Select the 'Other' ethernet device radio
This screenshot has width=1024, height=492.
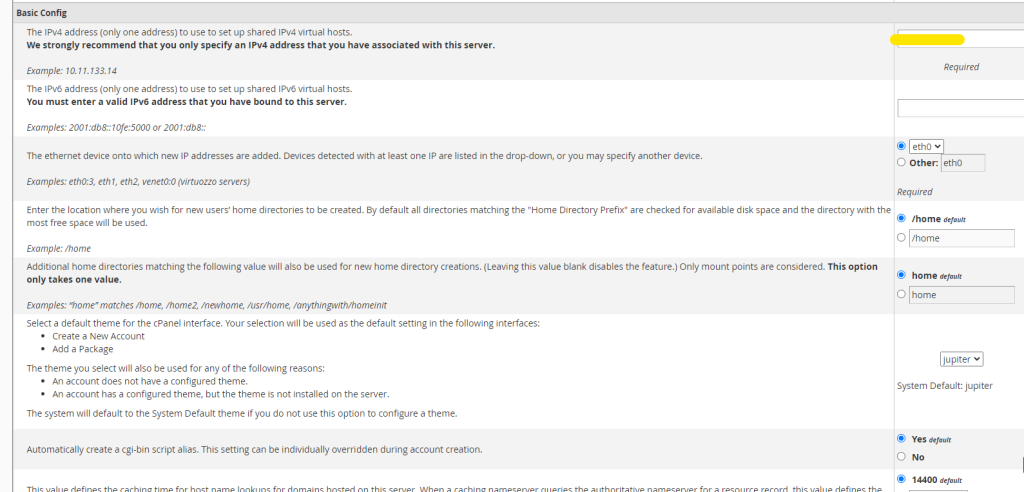[902, 162]
